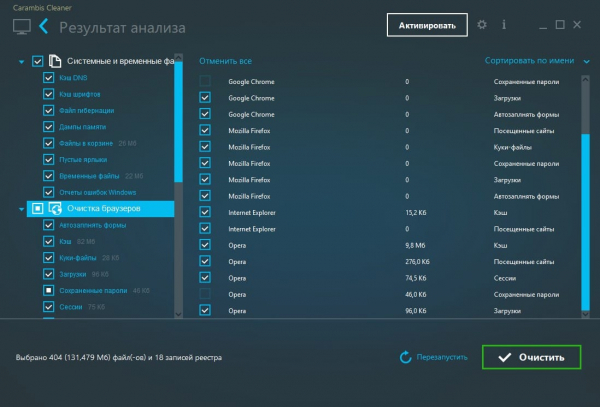The height and width of the screenshot is (407, 600).
Task: Toggle Сохраненные пароли checkbox in left tree
Action: (x=48, y=290)
